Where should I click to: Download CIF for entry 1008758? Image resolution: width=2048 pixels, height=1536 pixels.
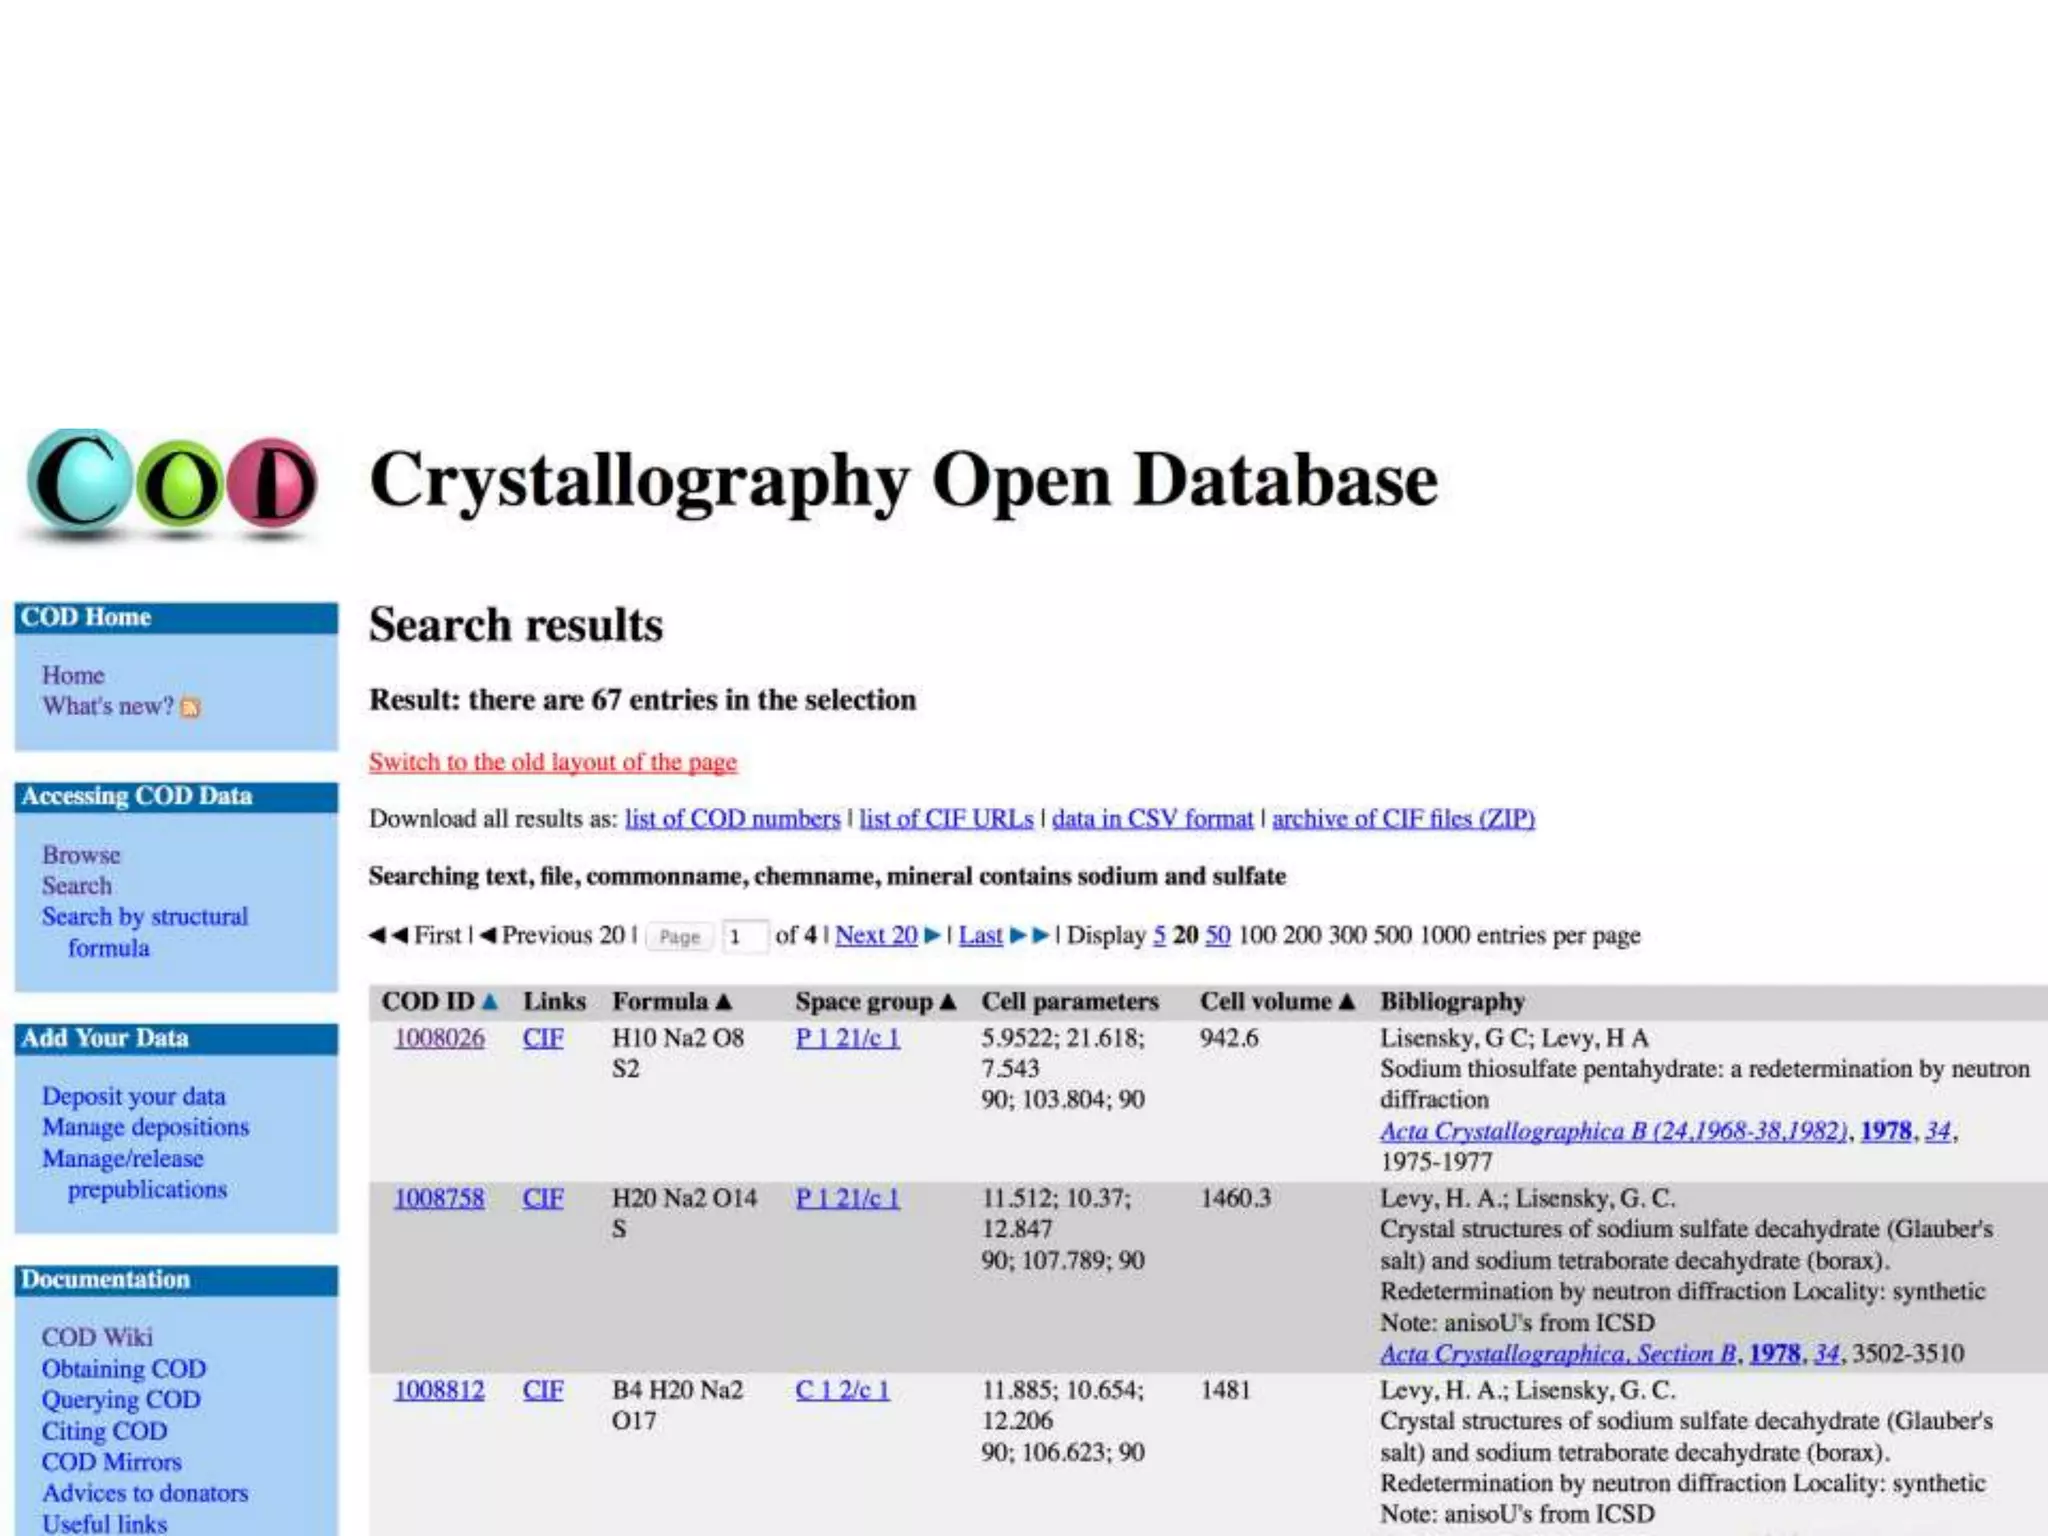click(542, 1199)
